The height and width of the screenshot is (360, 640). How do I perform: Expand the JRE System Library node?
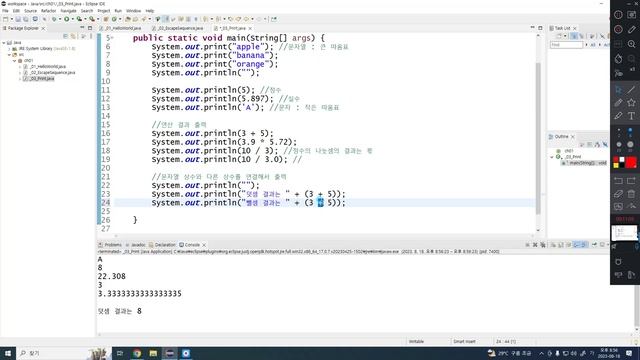pos(9,49)
